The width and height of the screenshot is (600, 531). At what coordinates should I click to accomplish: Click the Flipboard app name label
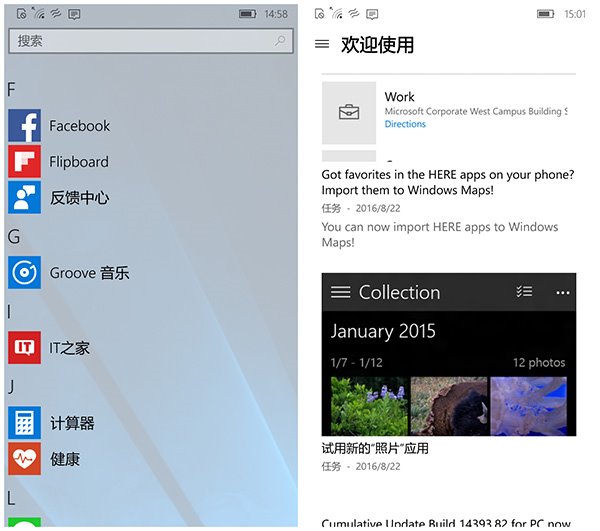point(79,162)
